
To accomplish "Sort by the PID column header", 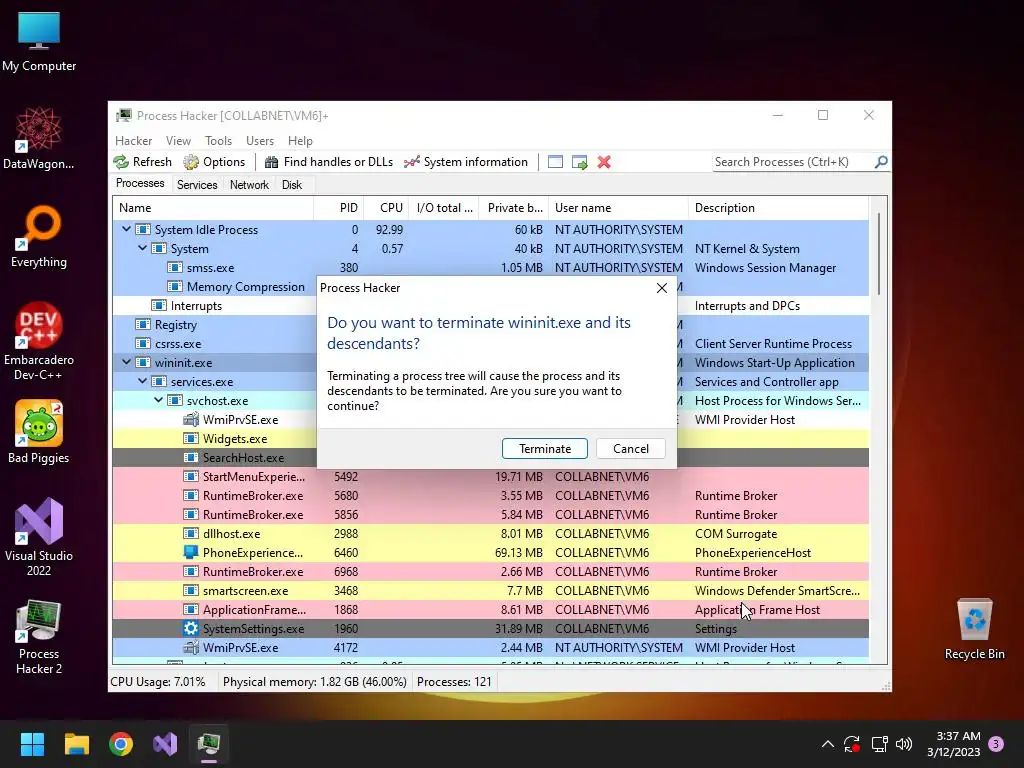I will [338, 208].
